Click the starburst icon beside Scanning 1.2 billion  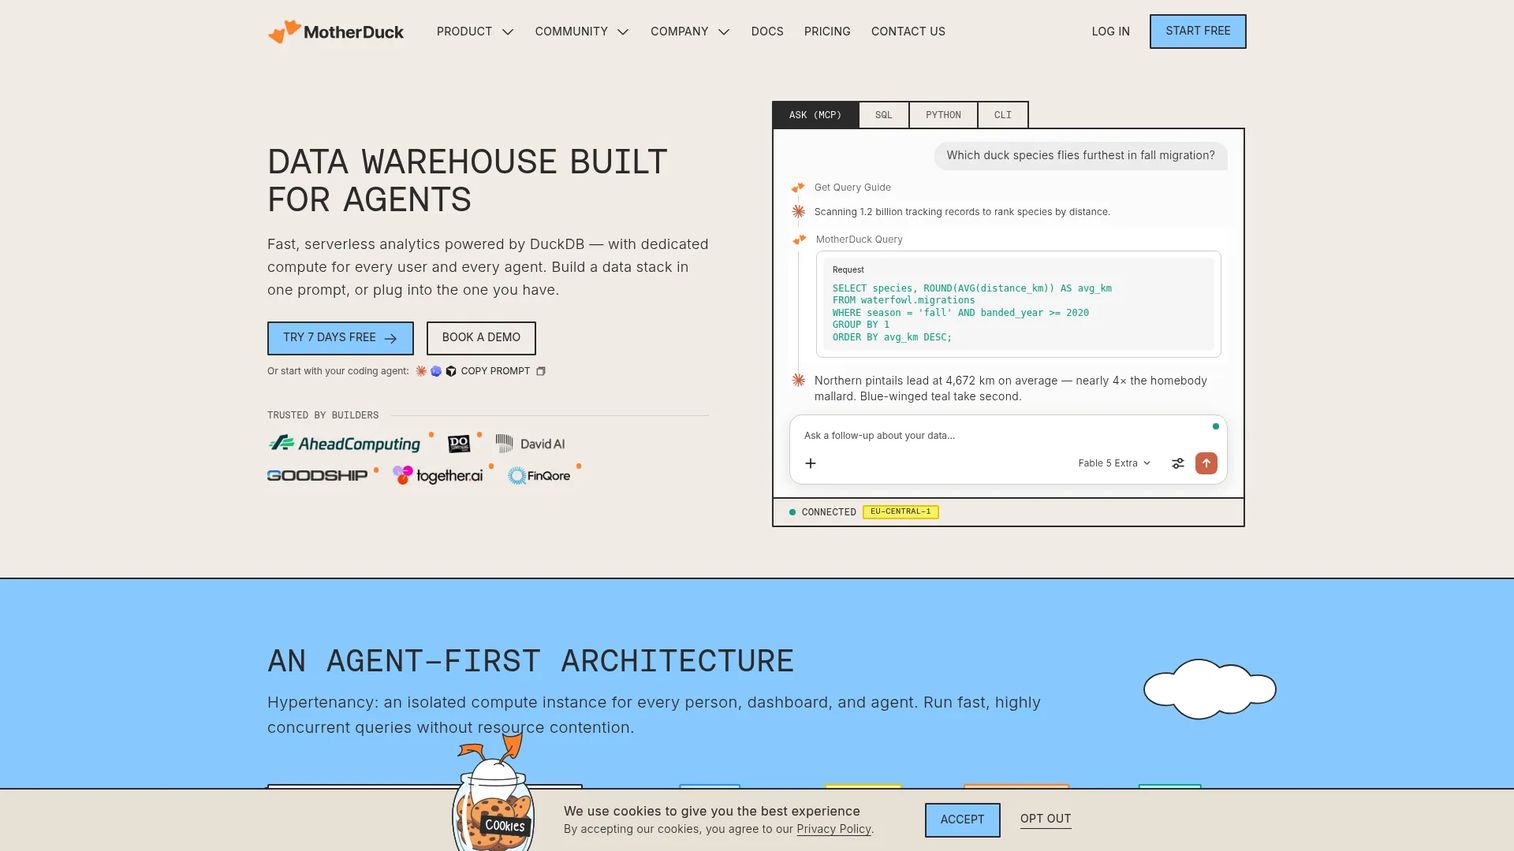click(x=798, y=211)
